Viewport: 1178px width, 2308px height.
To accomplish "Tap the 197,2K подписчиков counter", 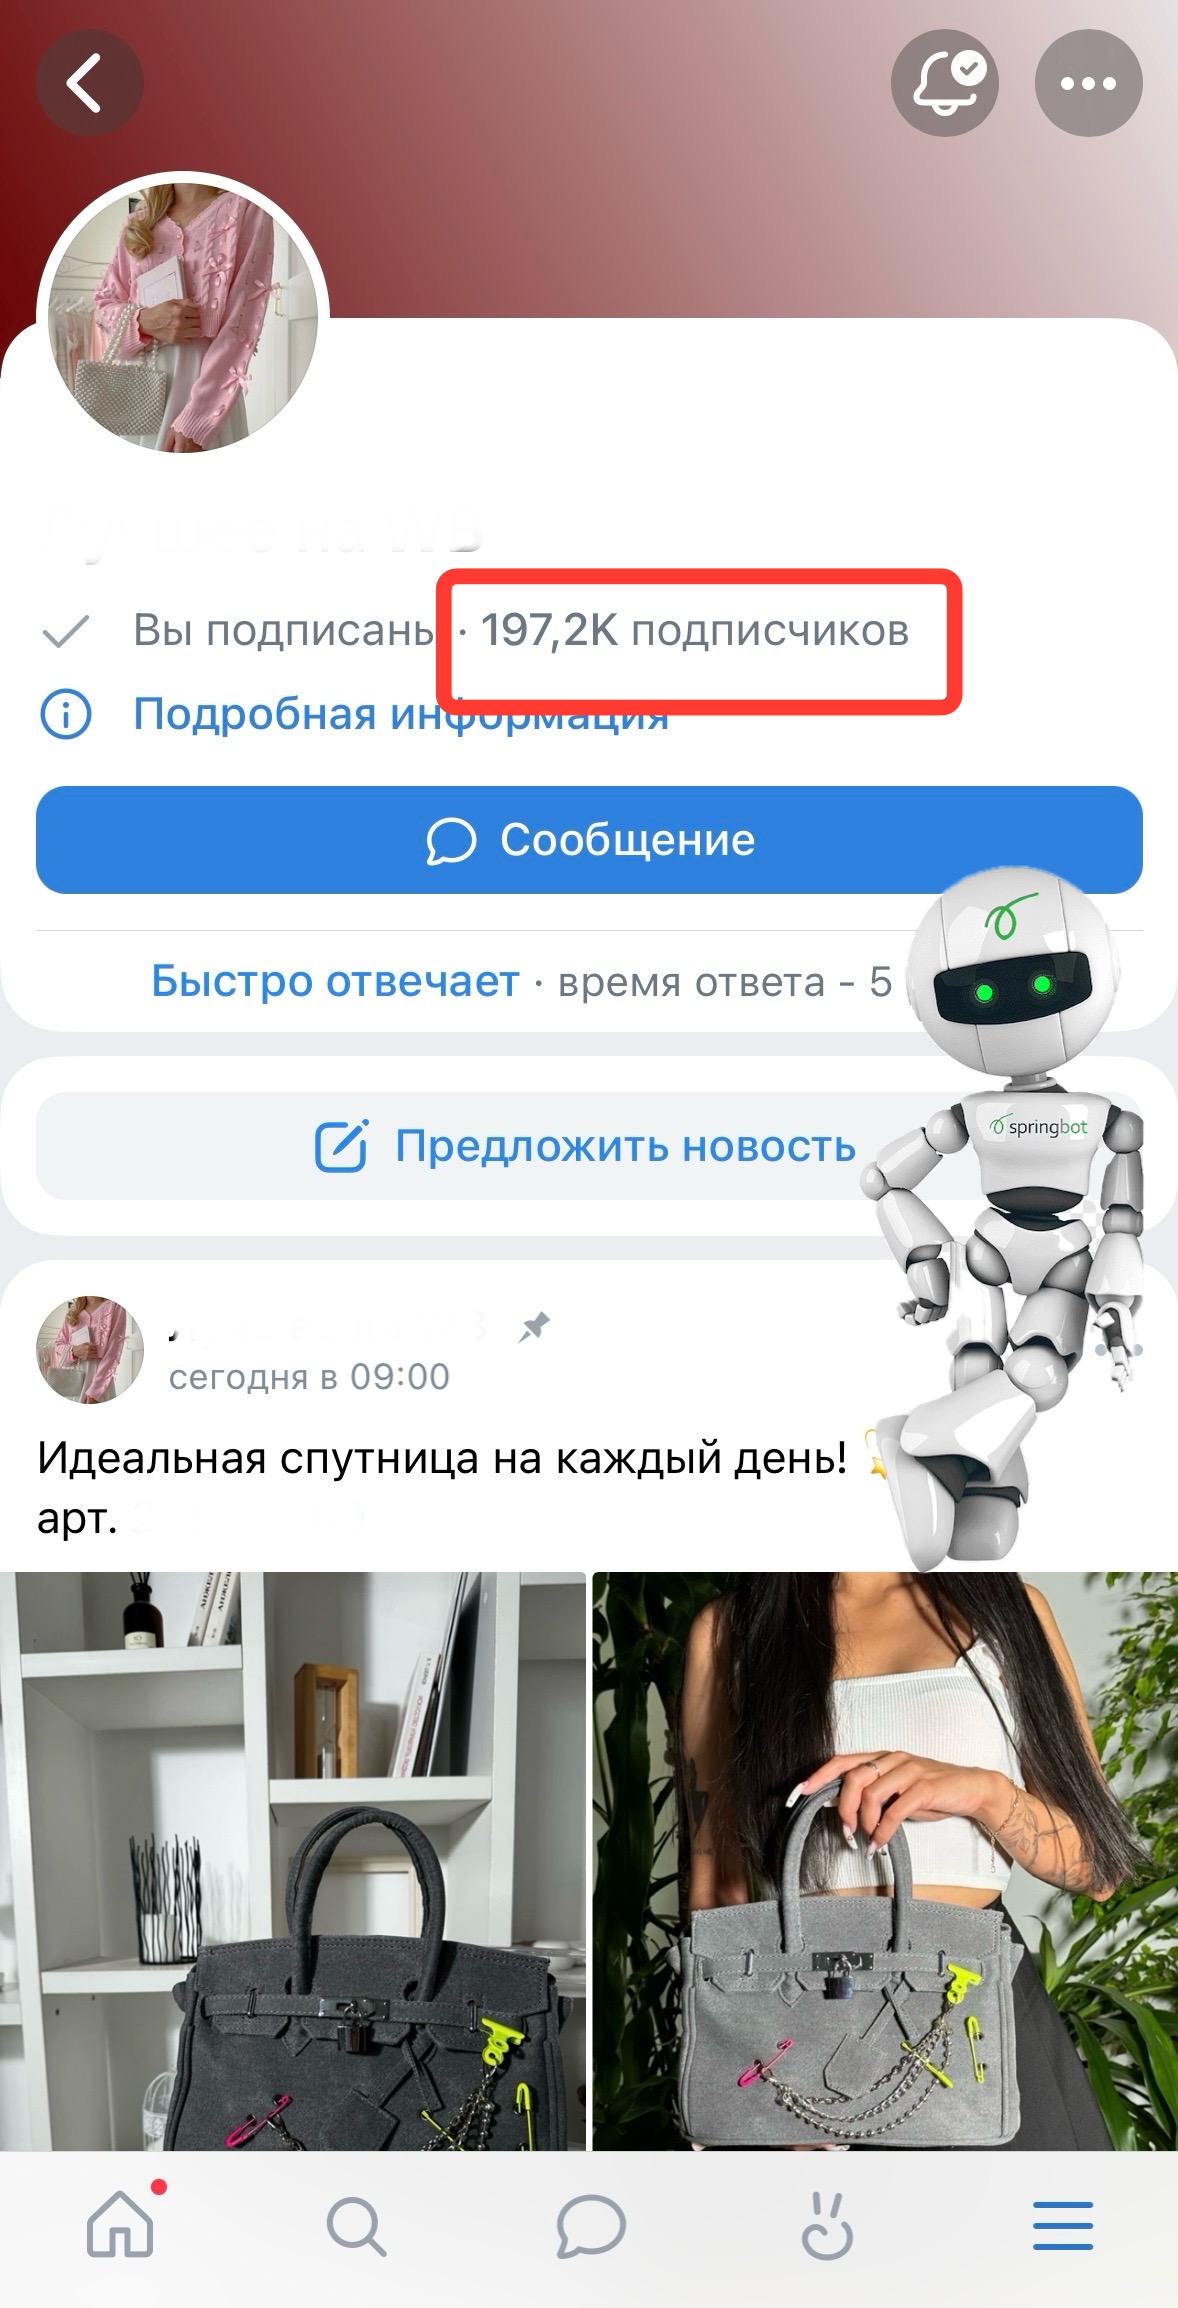I will [x=695, y=630].
